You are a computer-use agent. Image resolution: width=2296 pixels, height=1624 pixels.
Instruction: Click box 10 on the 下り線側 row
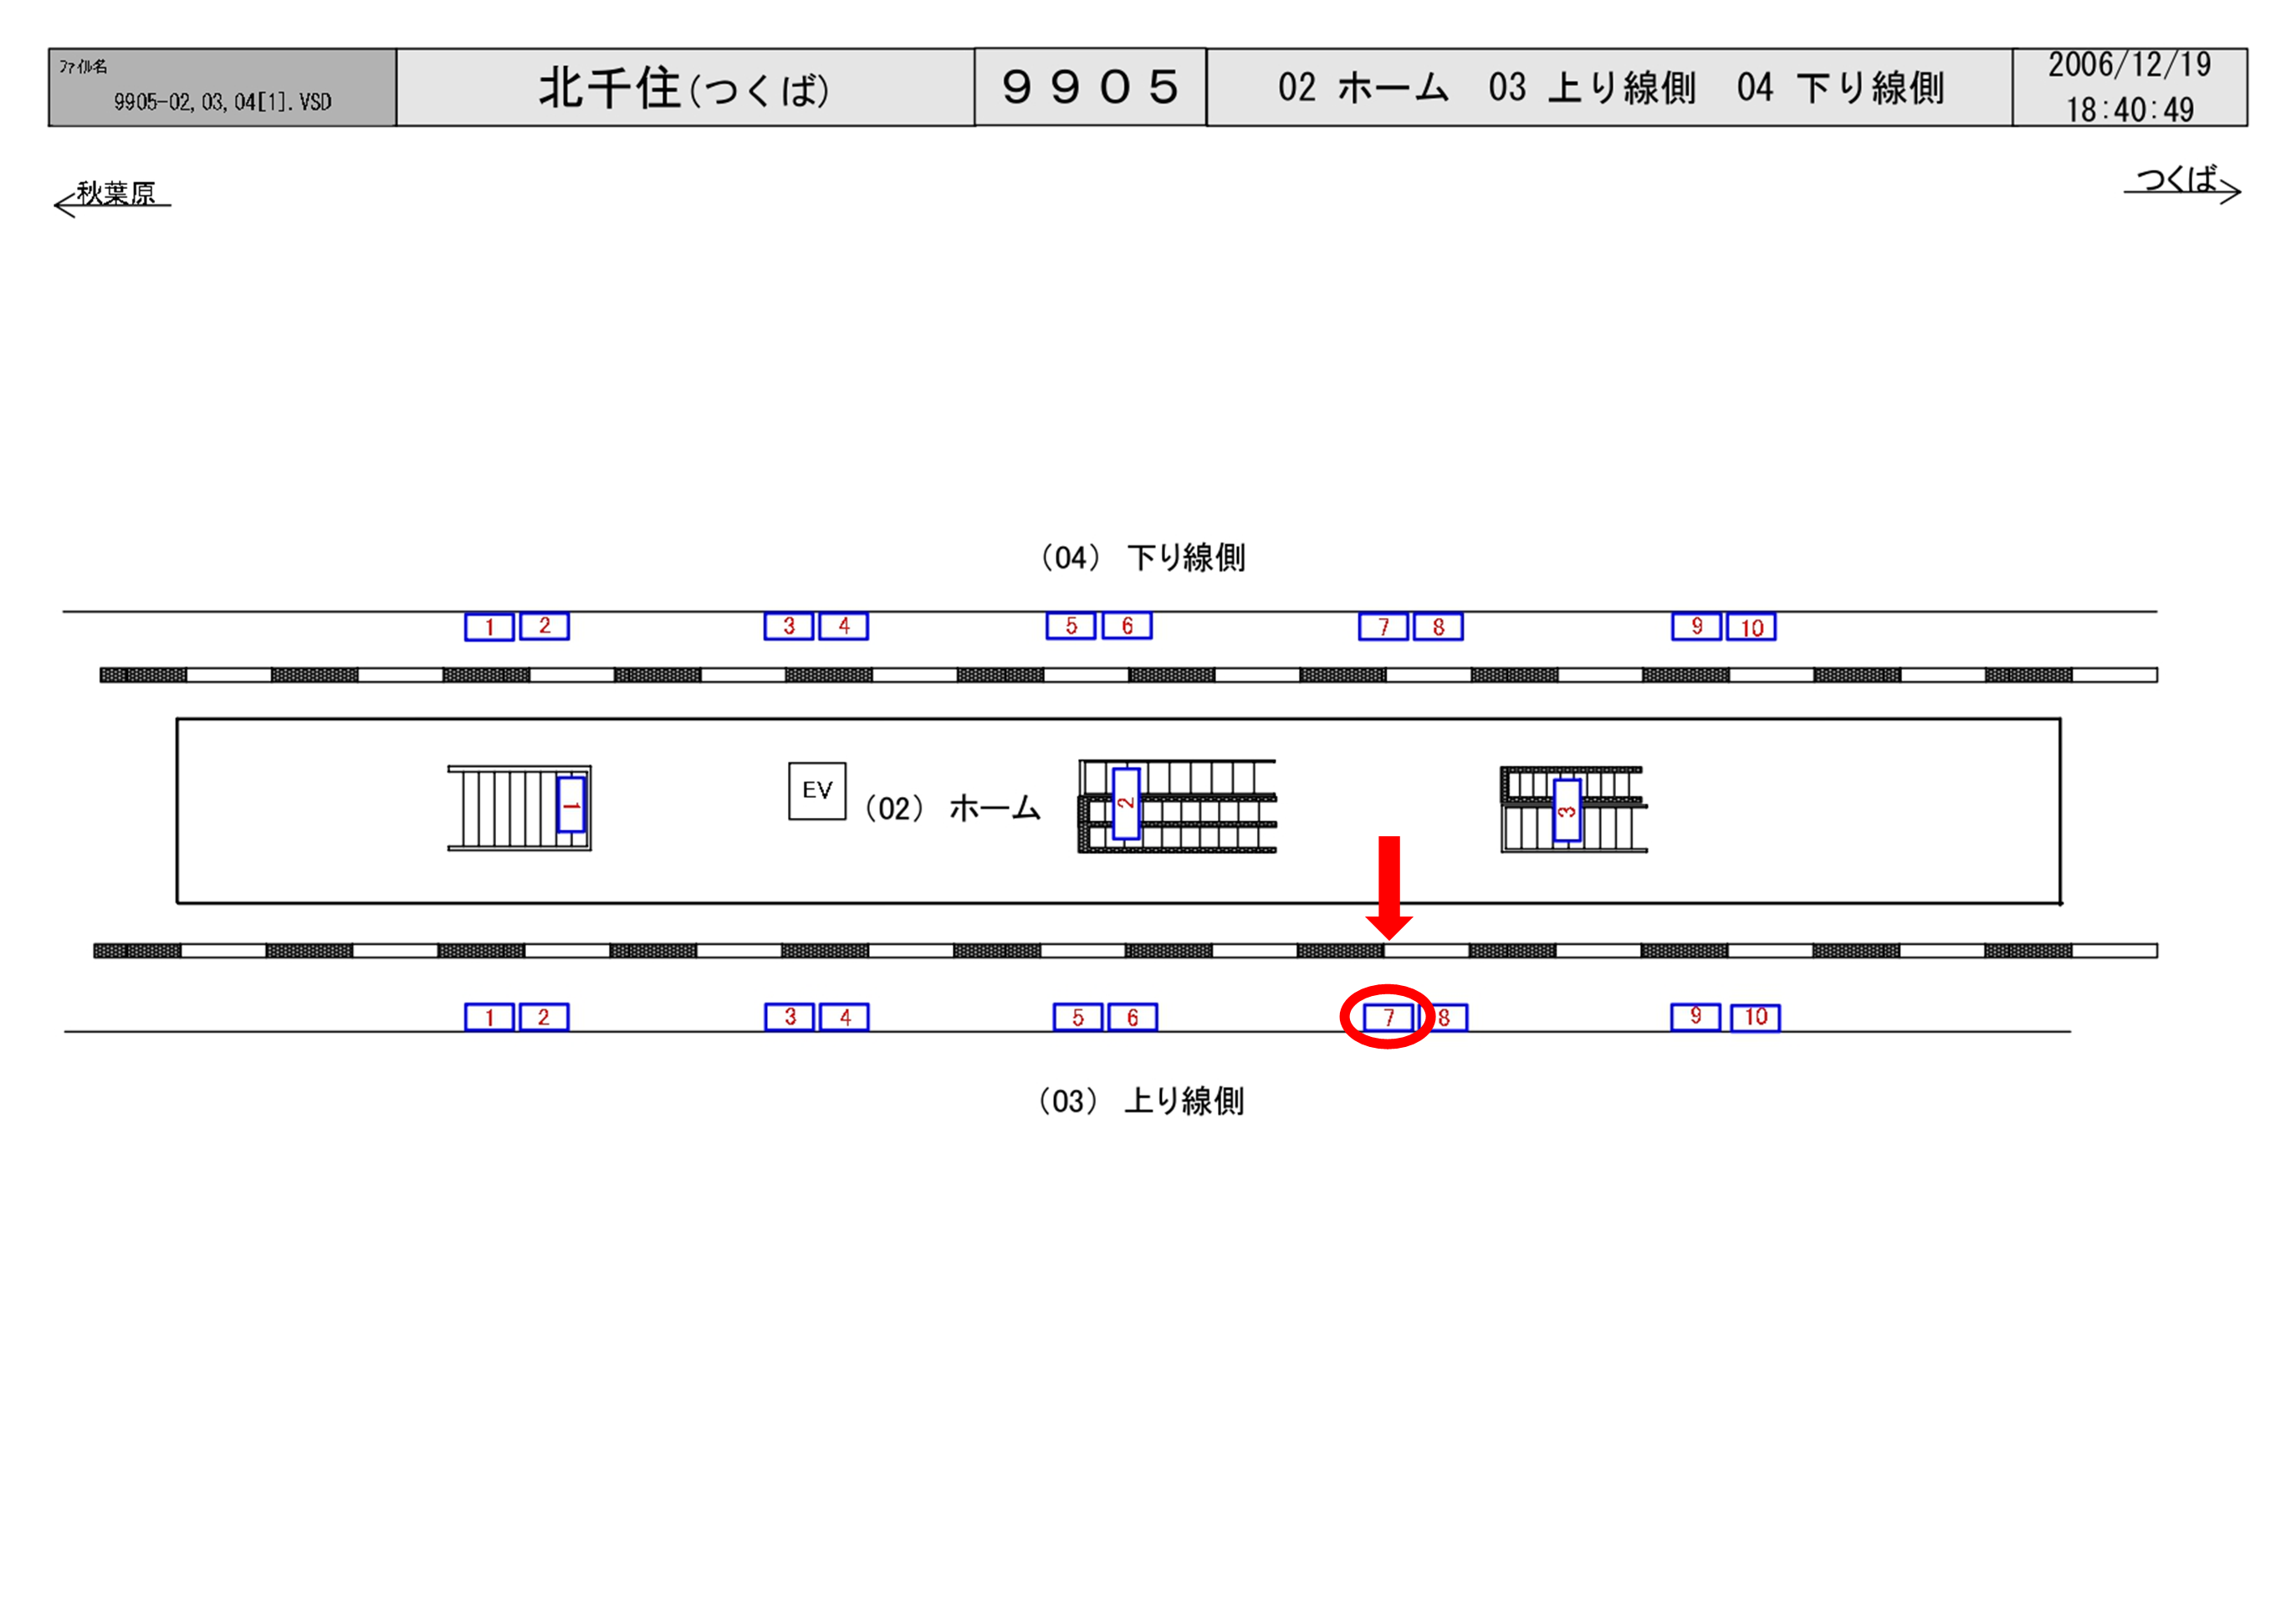pos(1750,627)
